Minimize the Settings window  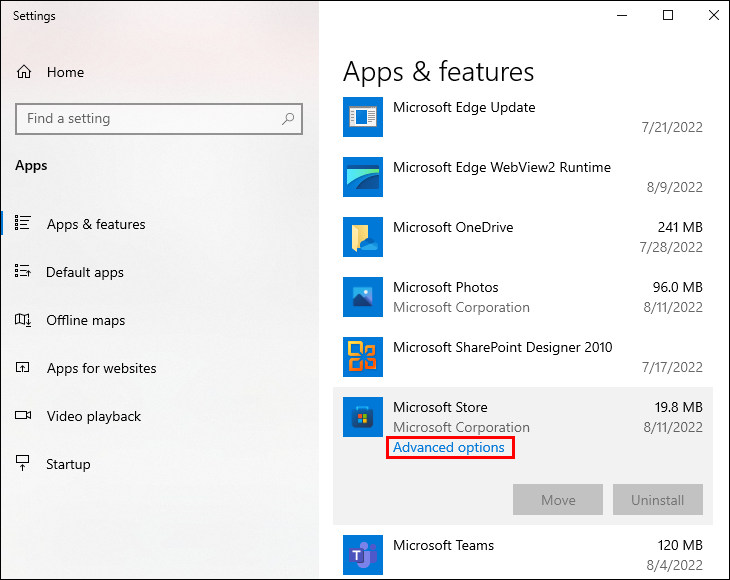click(x=622, y=15)
